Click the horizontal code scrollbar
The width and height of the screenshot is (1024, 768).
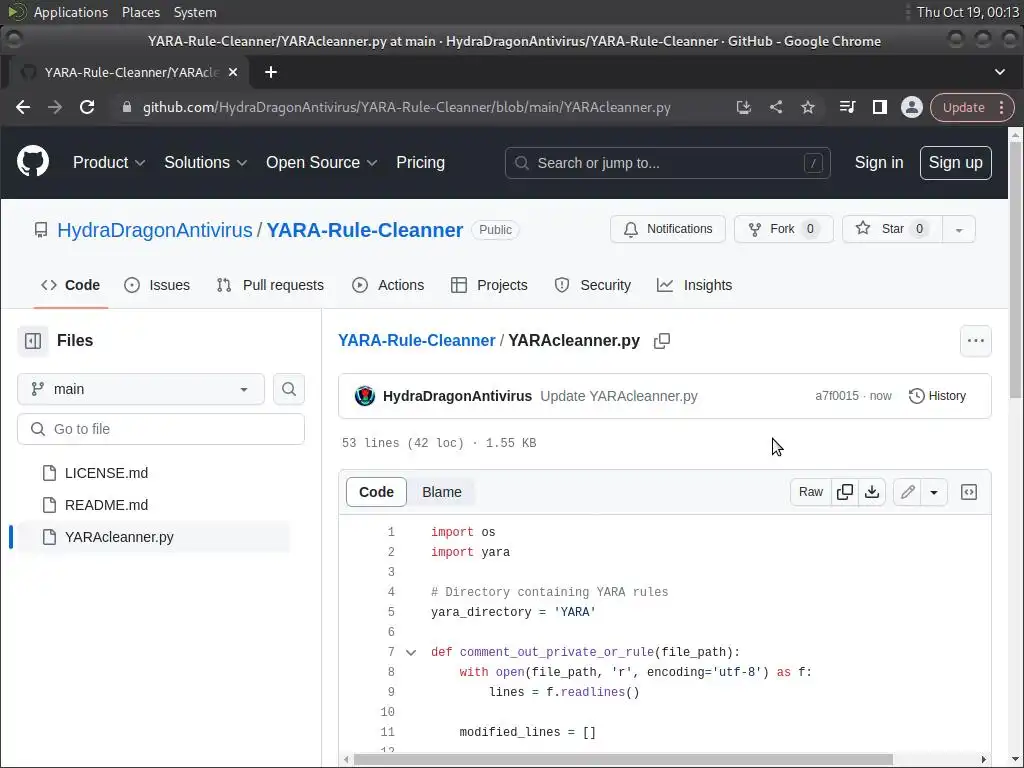pyautogui.click(x=623, y=760)
